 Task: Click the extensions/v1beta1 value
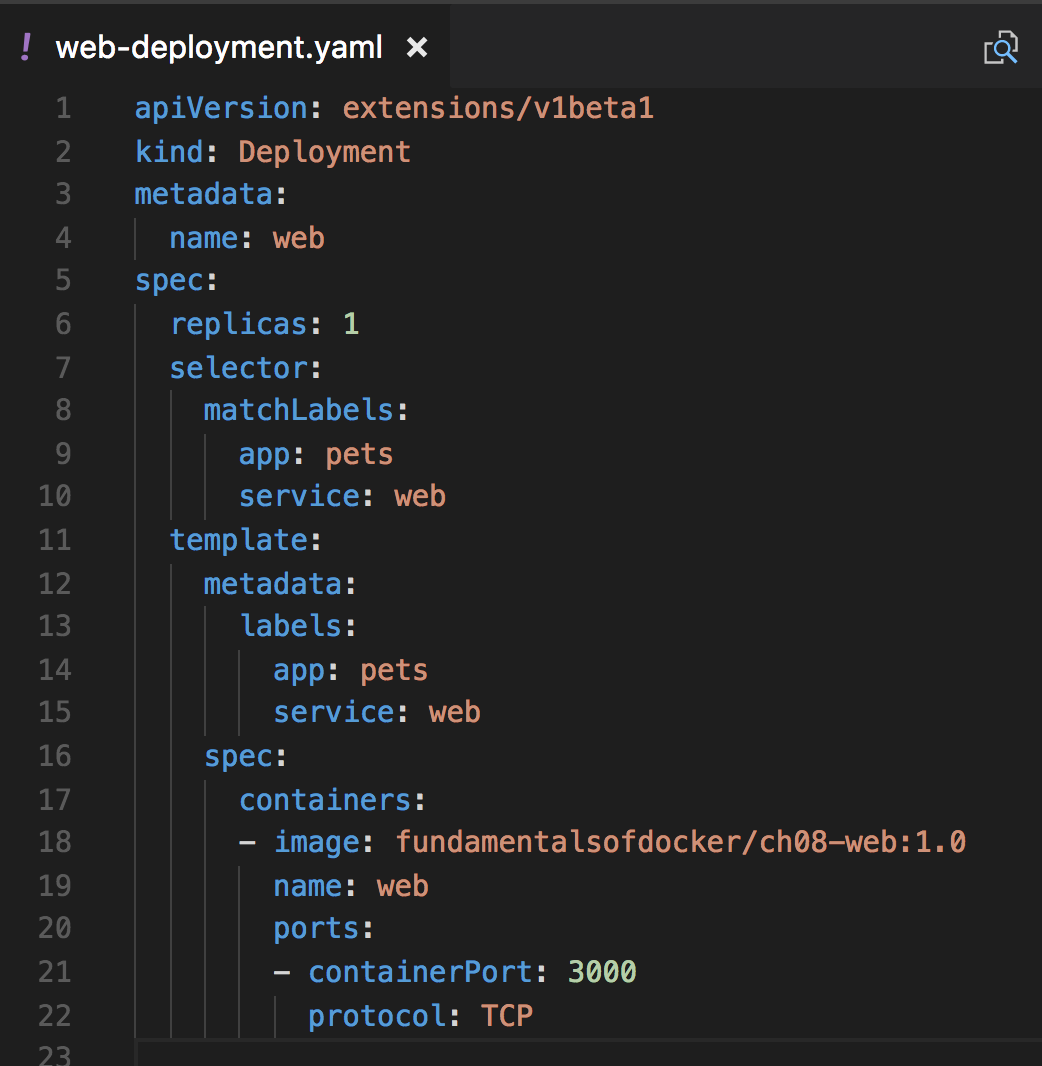pyautogui.click(x=498, y=109)
